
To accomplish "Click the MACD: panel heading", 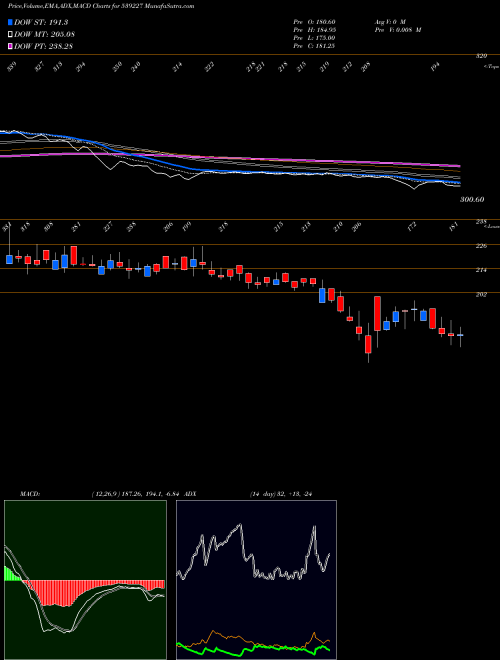I will (x=29, y=494).
